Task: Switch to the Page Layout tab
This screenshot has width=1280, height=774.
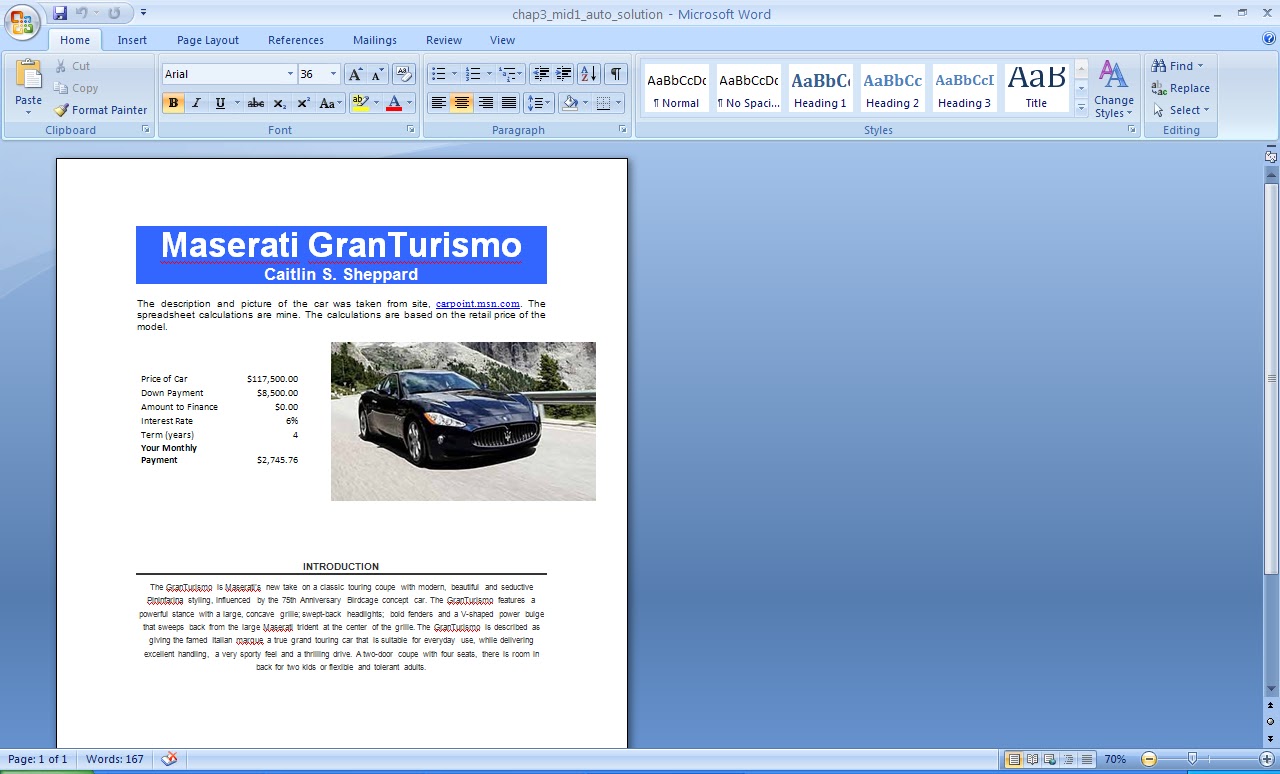Action: (x=208, y=40)
